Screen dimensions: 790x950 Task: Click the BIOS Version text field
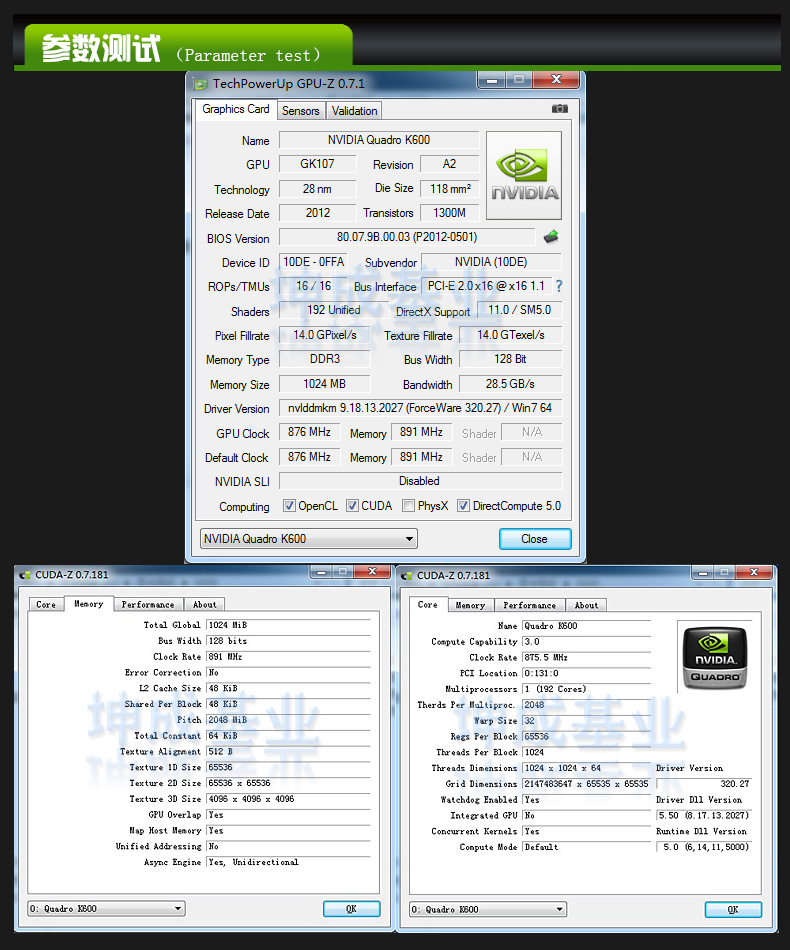coord(407,237)
